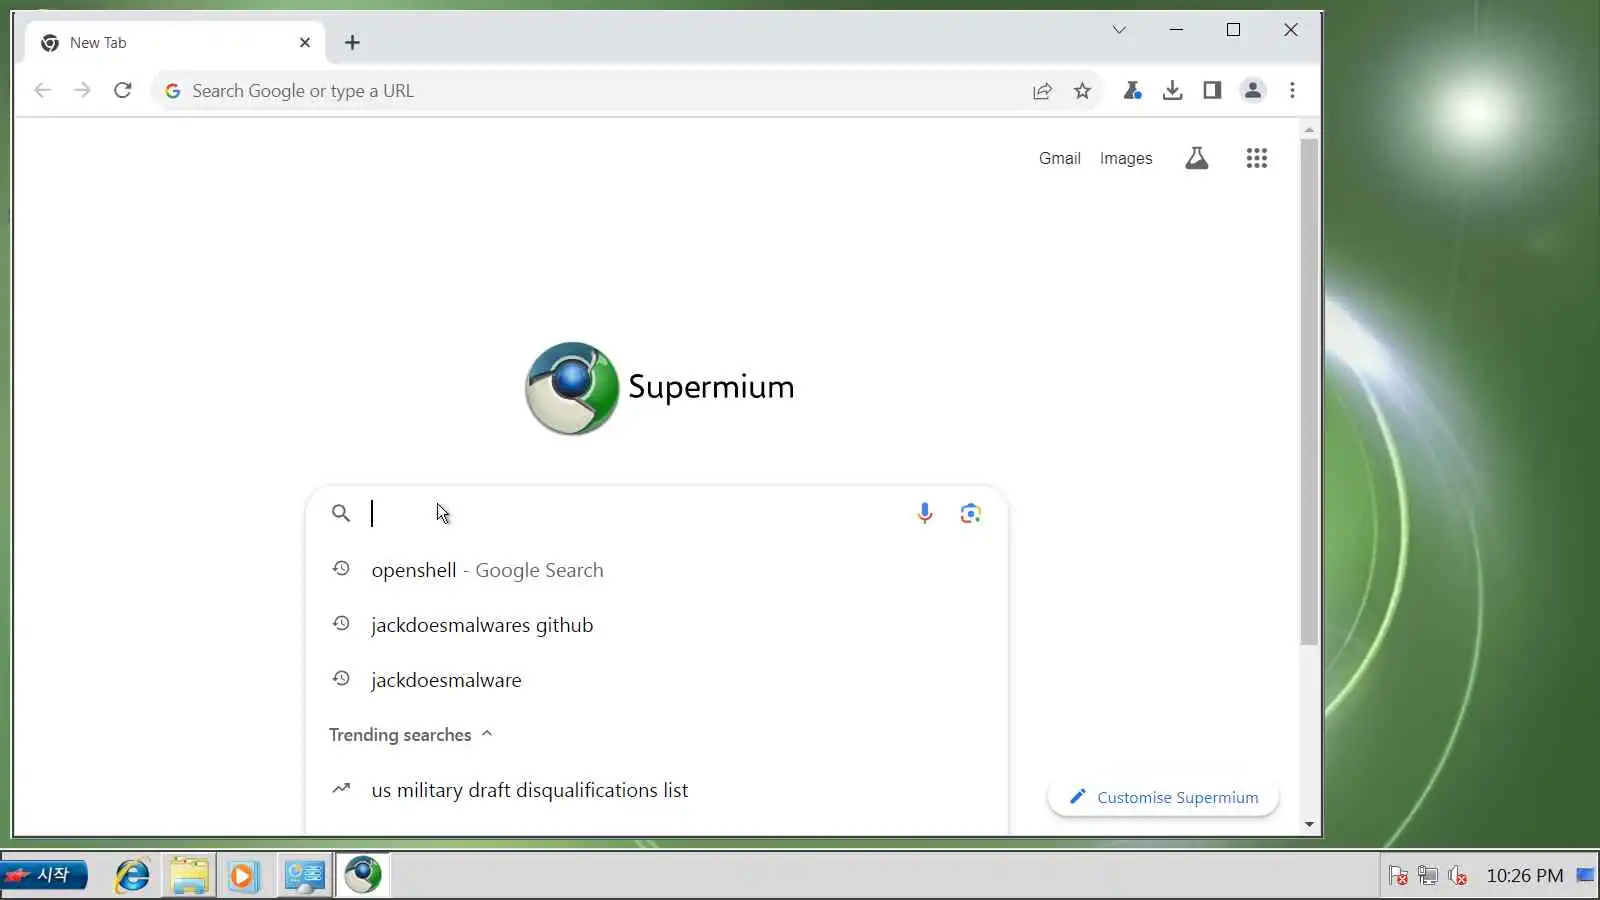The height and width of the screenshot is (900, 1600).
Task: Open the 시작 start button
Action: coord(44,875)
